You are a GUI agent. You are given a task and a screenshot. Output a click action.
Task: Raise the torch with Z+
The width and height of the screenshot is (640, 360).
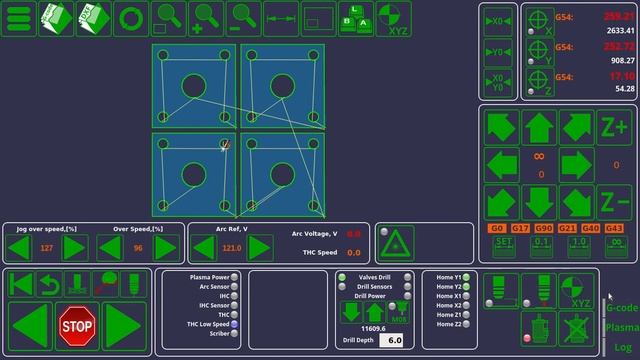(614, 127)
